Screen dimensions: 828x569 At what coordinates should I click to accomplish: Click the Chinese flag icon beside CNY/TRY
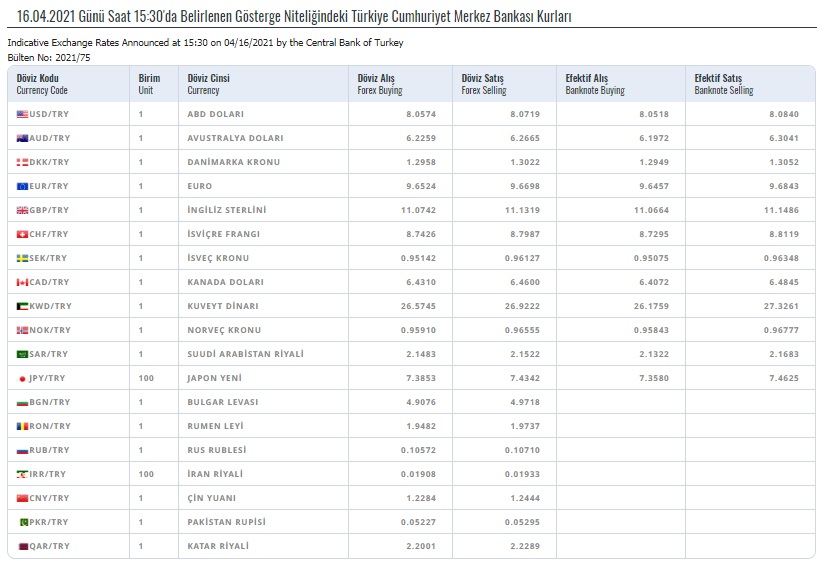(x=22, y=498)
